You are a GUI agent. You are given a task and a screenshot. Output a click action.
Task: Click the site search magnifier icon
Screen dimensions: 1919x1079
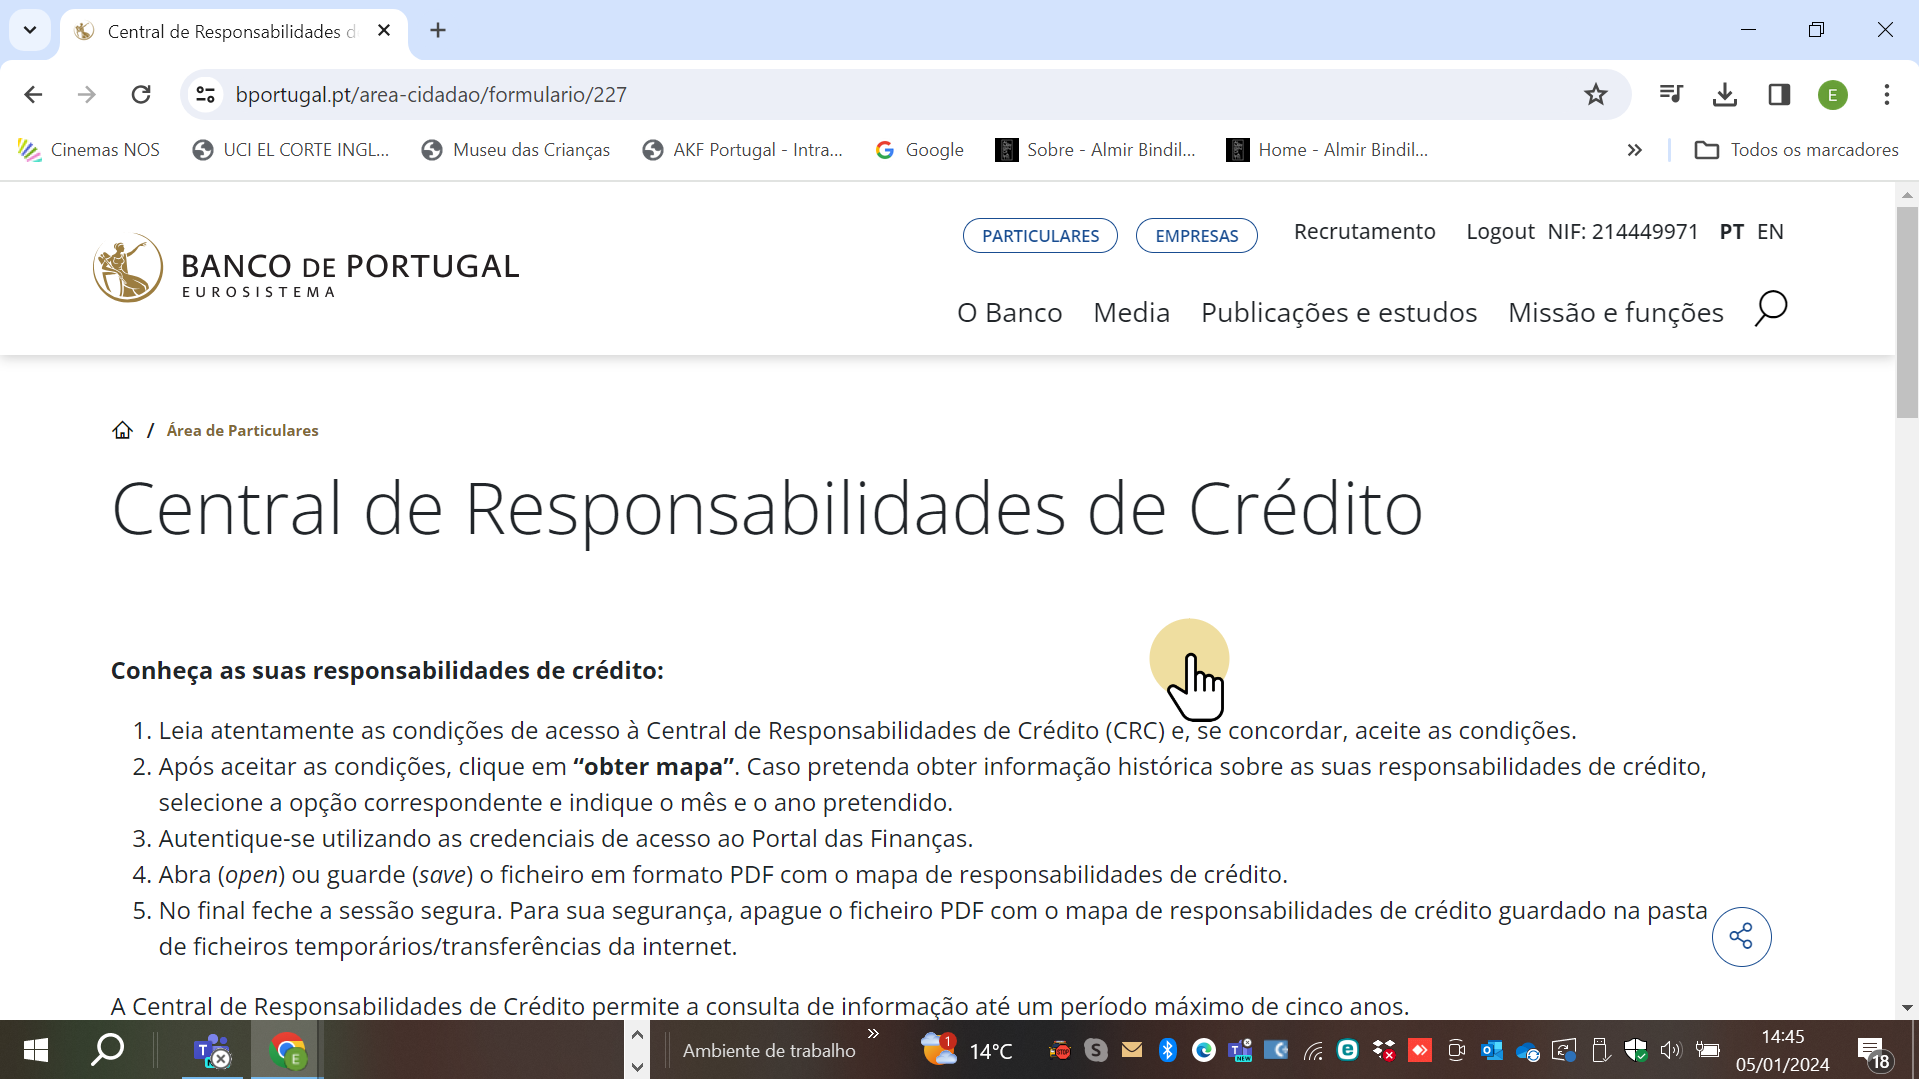1770,309
